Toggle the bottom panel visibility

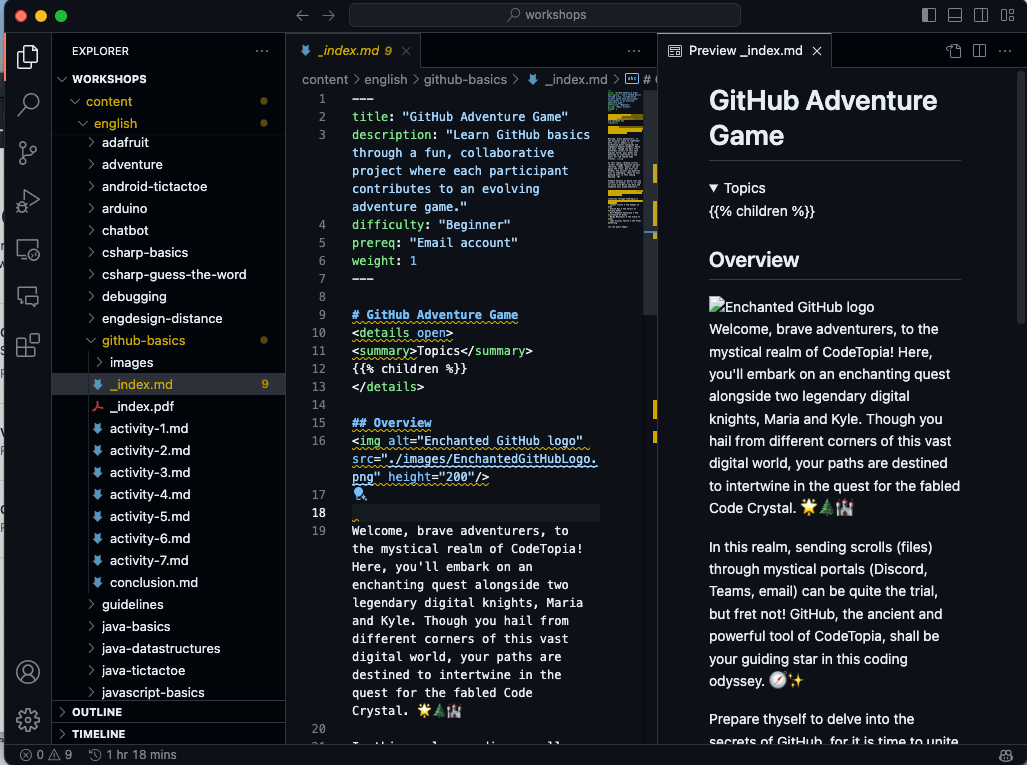955,15
